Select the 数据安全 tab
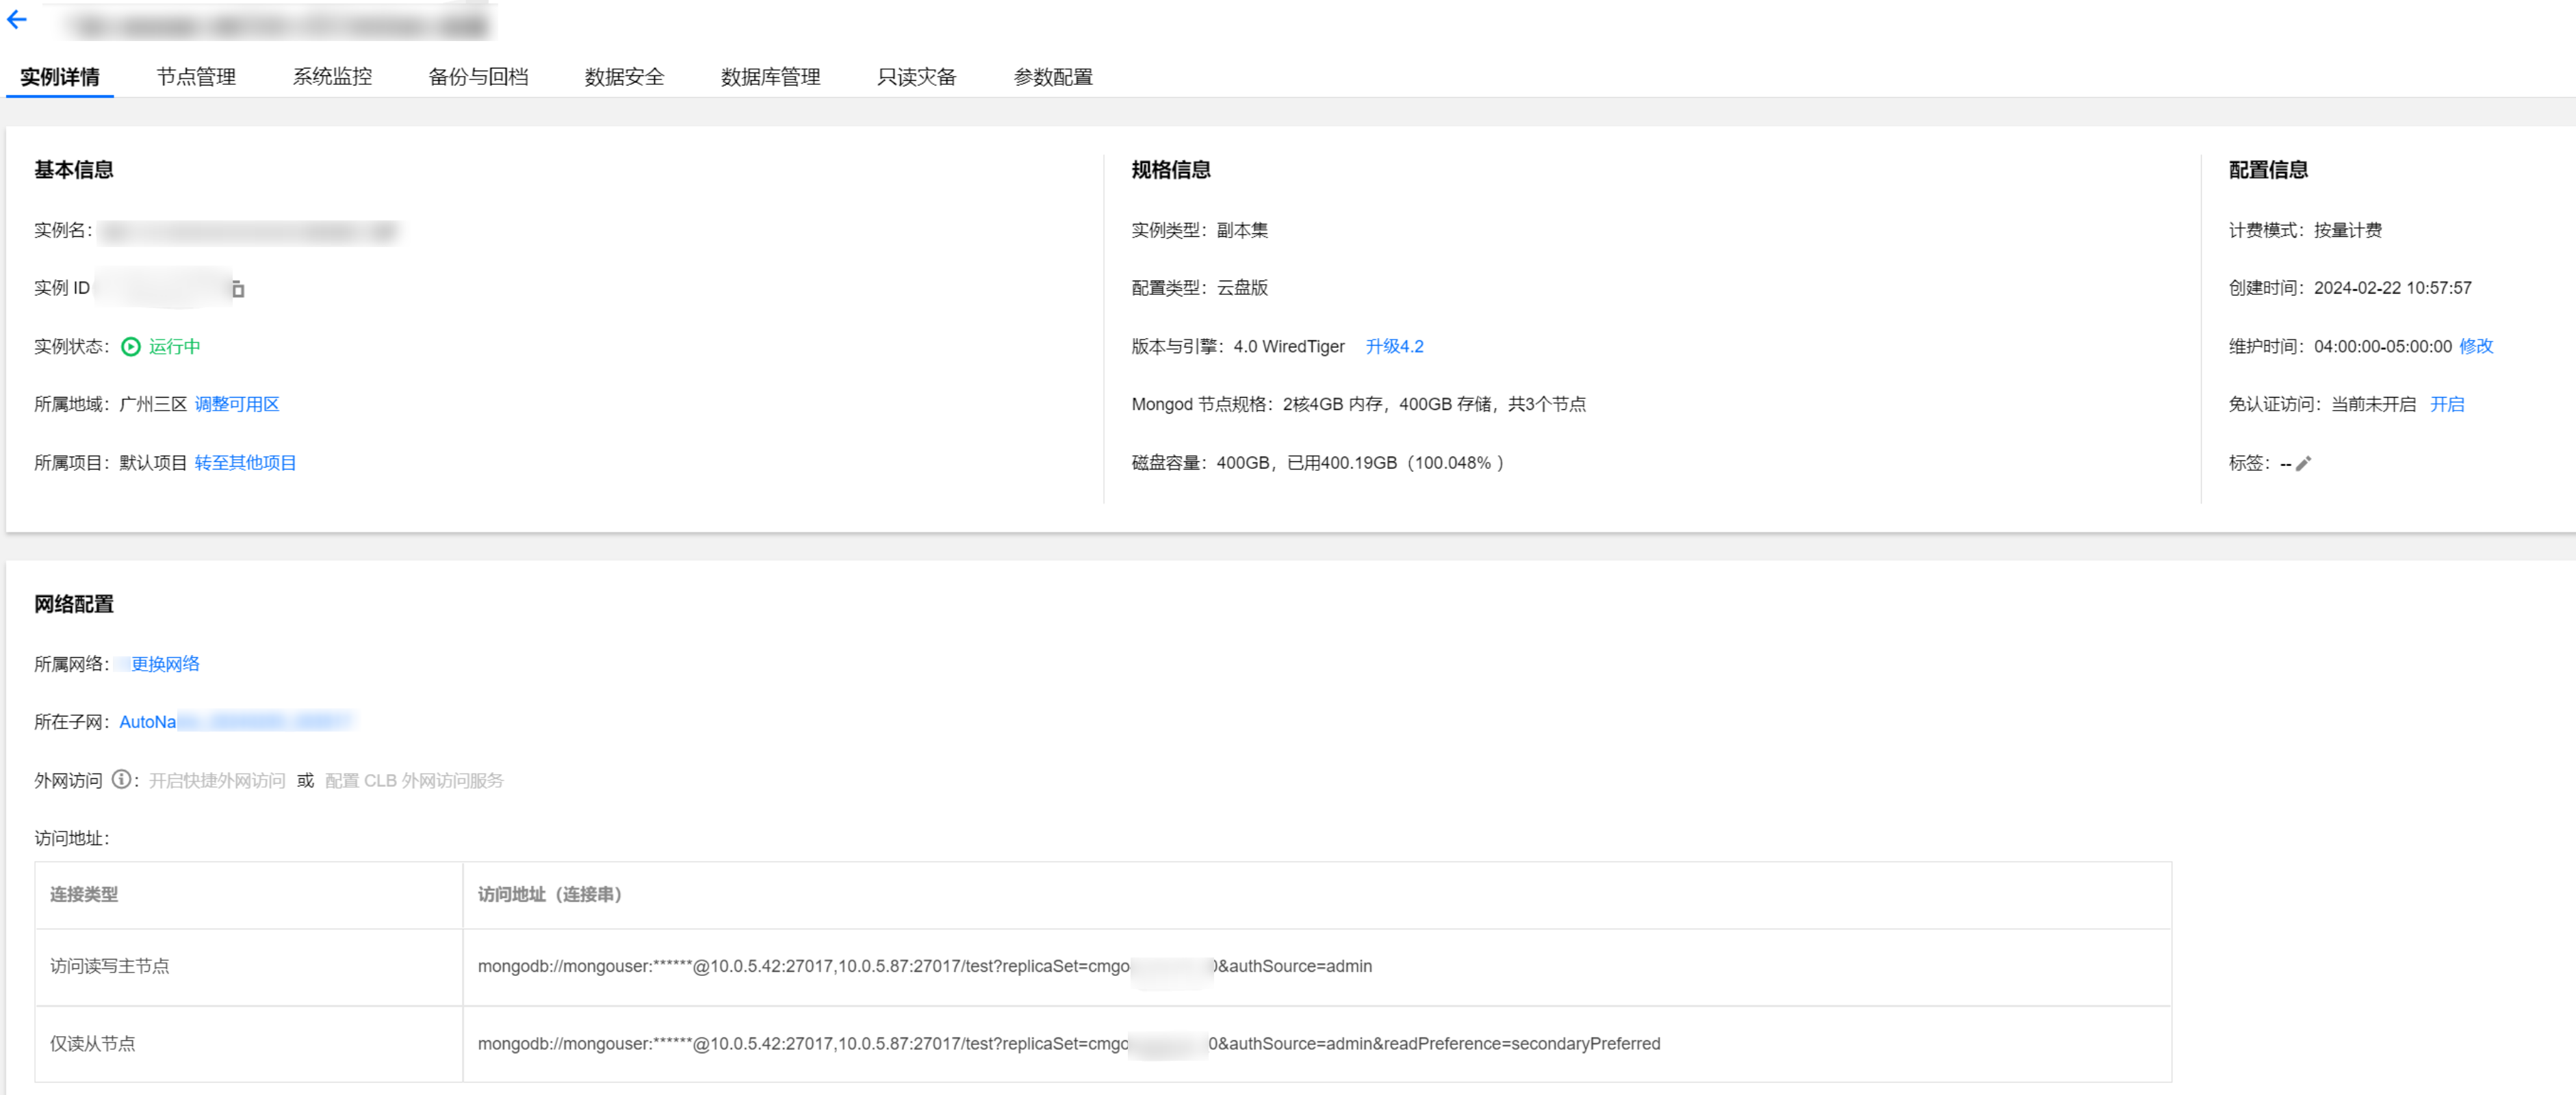The width and height of the screenshot is (2576, 1095). pyautogui.click(x=624, y=77)
